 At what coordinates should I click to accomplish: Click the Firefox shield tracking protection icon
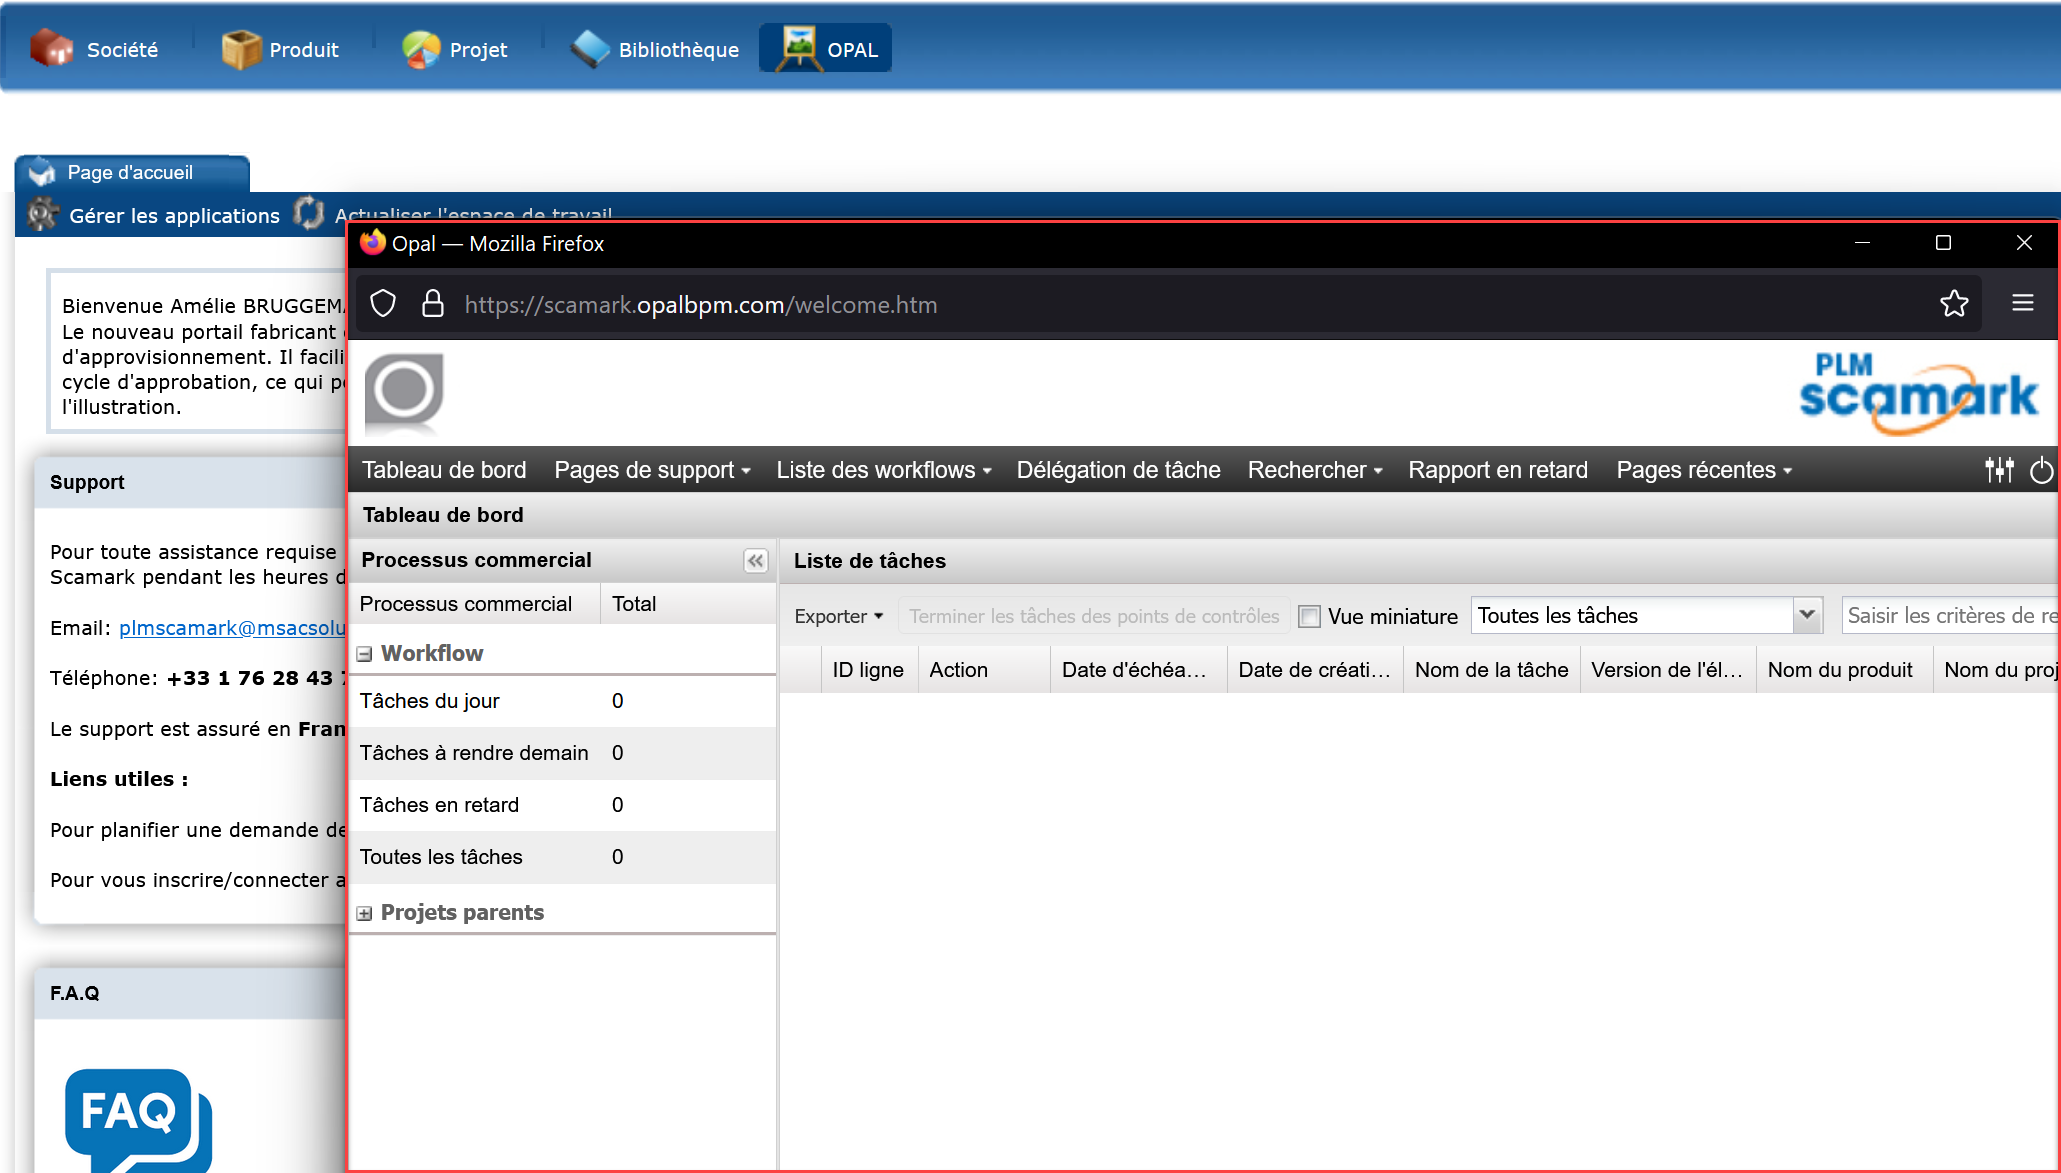click(x=383, y=304)
